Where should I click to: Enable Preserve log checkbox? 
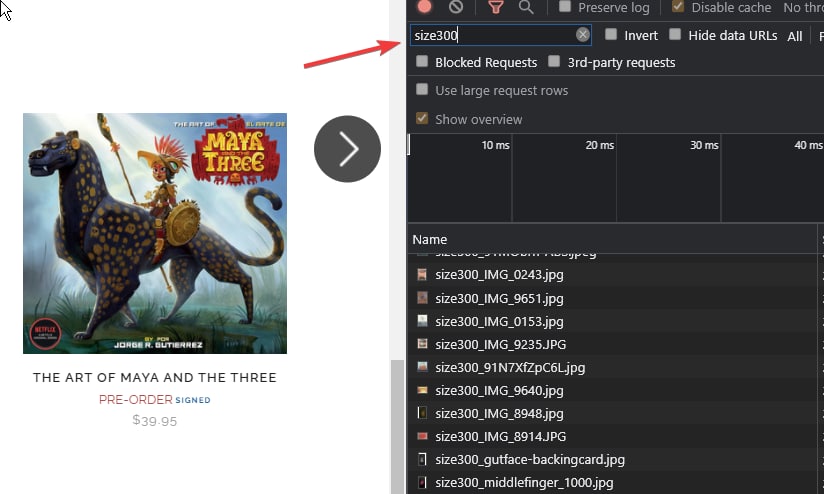565,7
